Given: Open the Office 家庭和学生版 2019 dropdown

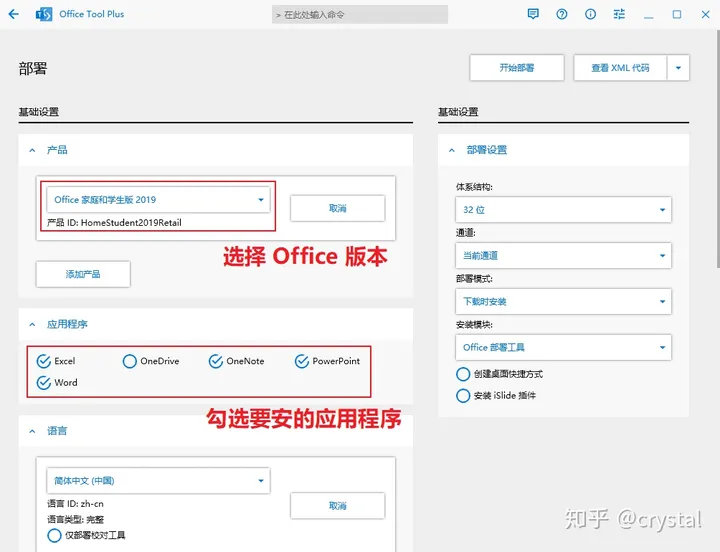Looking at the screenshot, I should (x=158, y=200).
